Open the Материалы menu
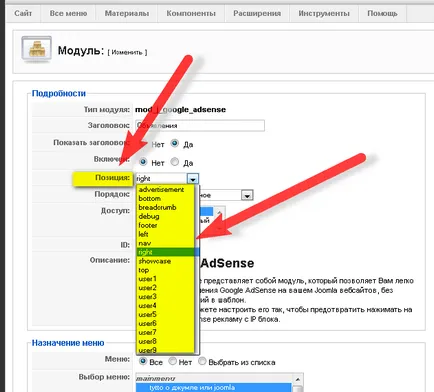The width and height of the screenshot is (434, 392). pos(127,13)
